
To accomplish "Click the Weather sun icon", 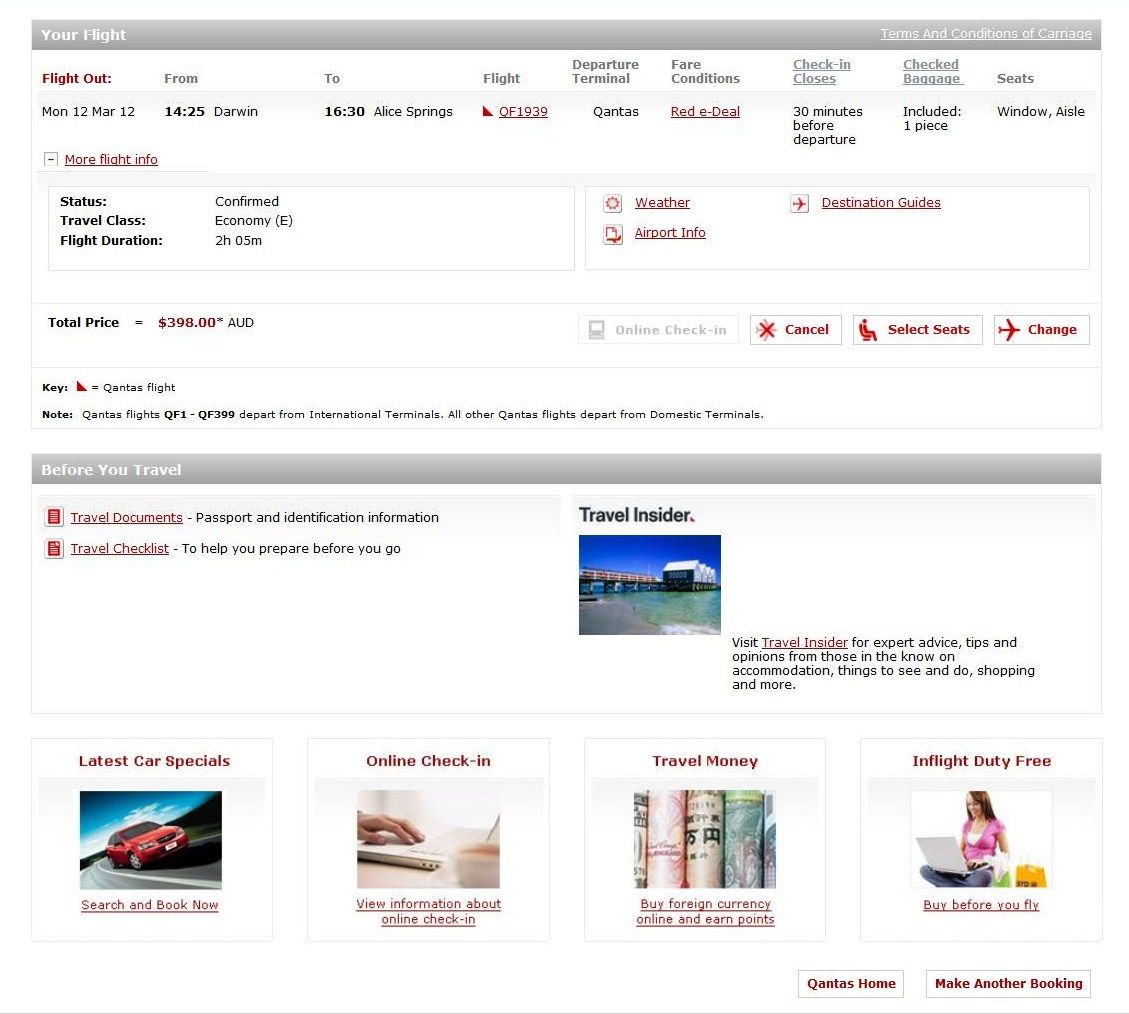I will click(x=613, y=203).
